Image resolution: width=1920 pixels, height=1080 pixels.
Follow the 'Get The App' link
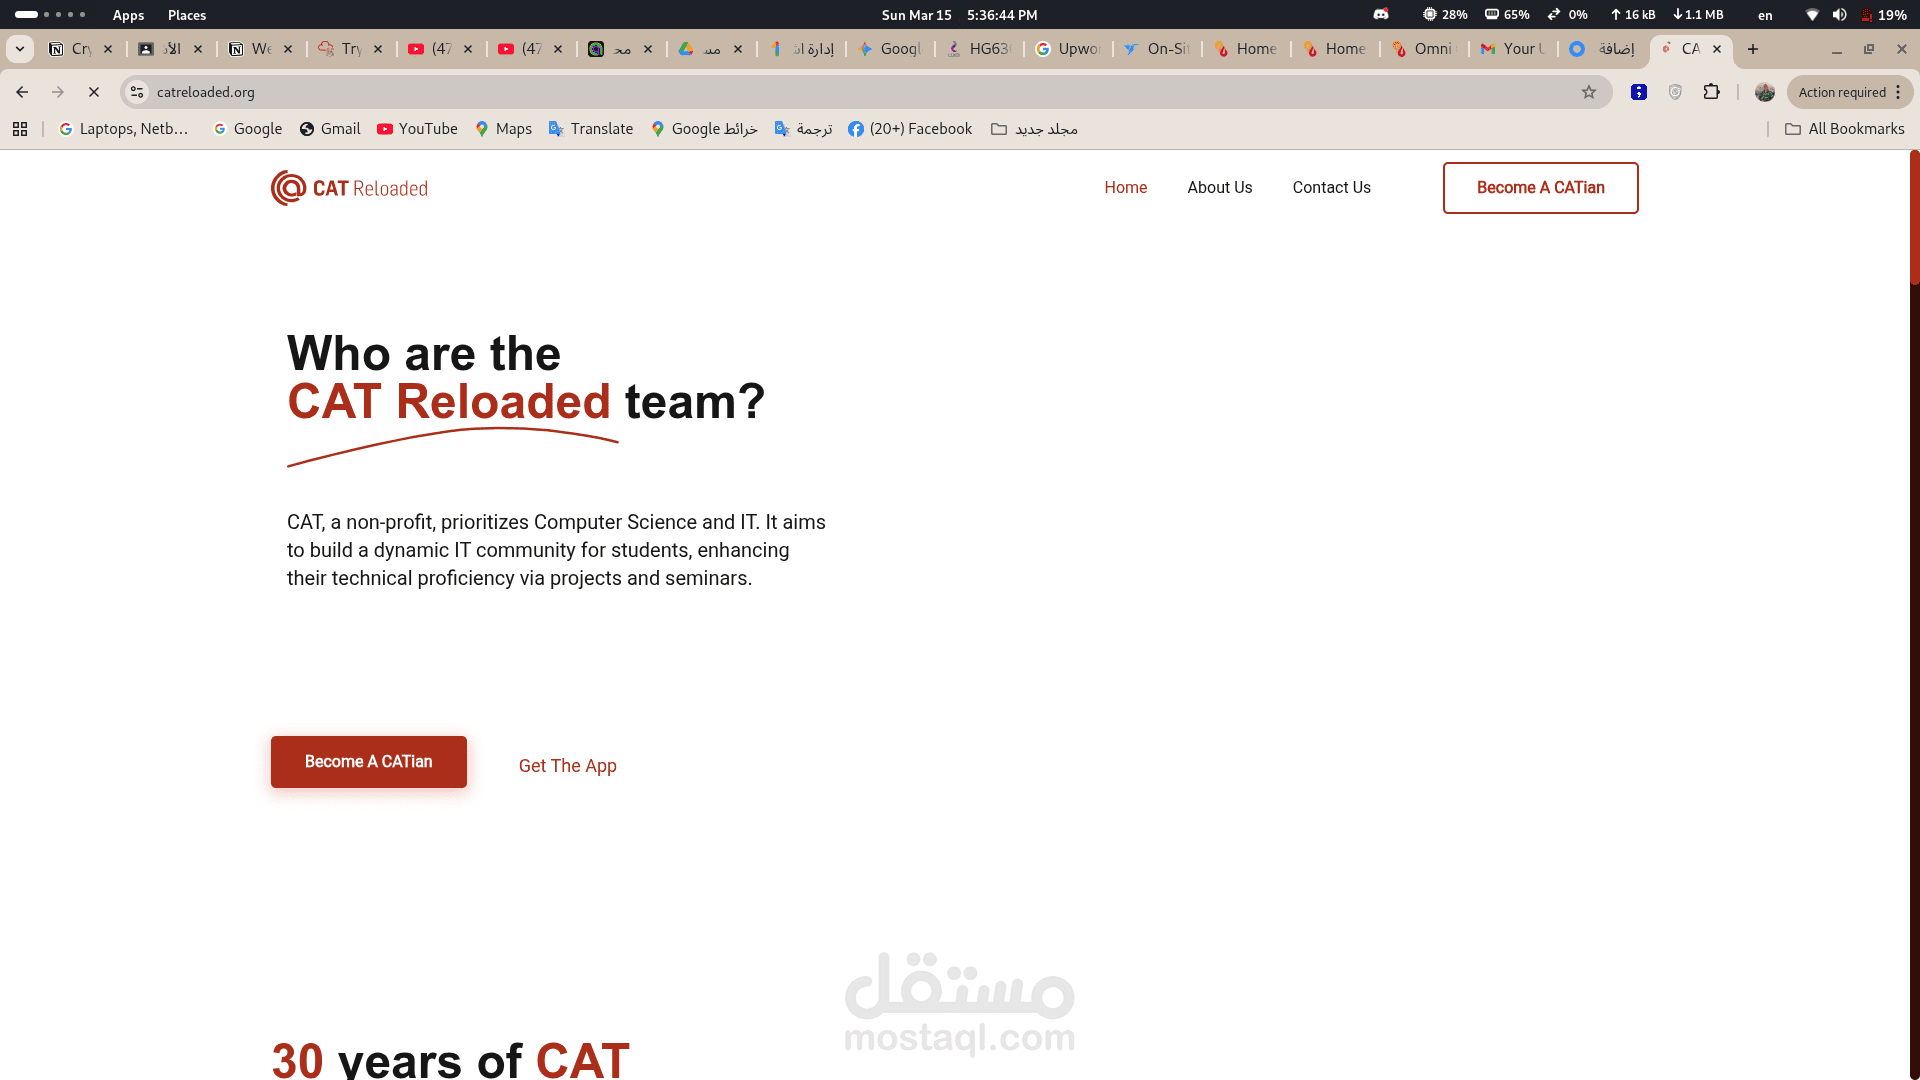(x=567, y=766)
